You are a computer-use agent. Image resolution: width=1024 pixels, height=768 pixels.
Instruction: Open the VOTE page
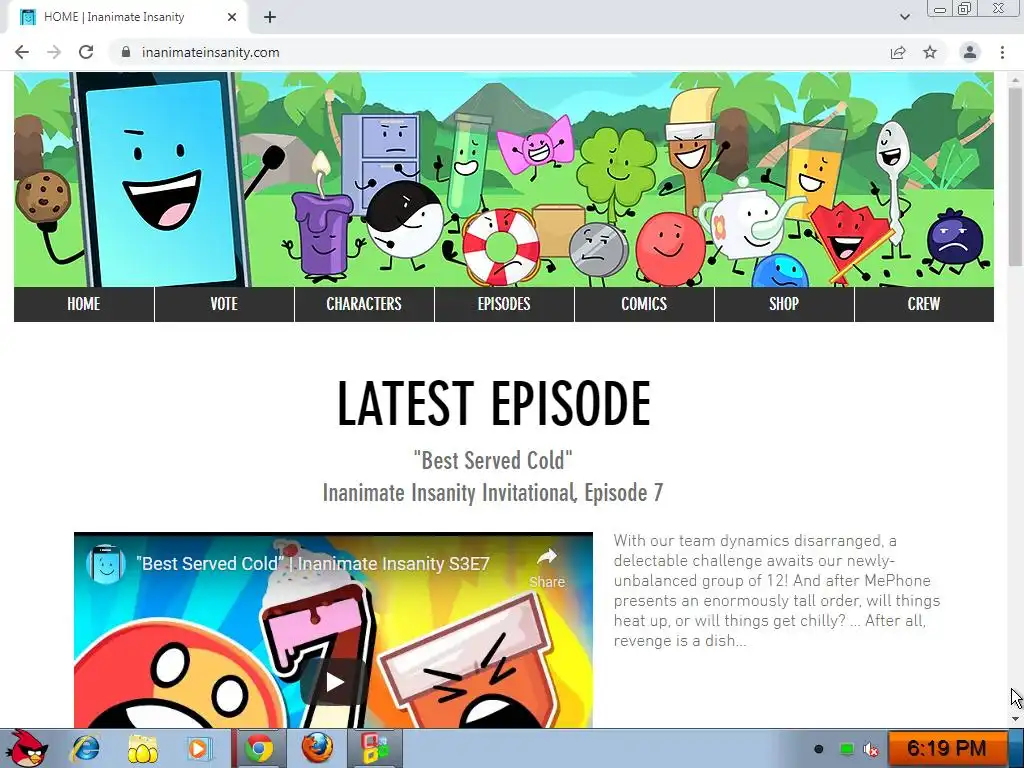(x=224, y=304)
